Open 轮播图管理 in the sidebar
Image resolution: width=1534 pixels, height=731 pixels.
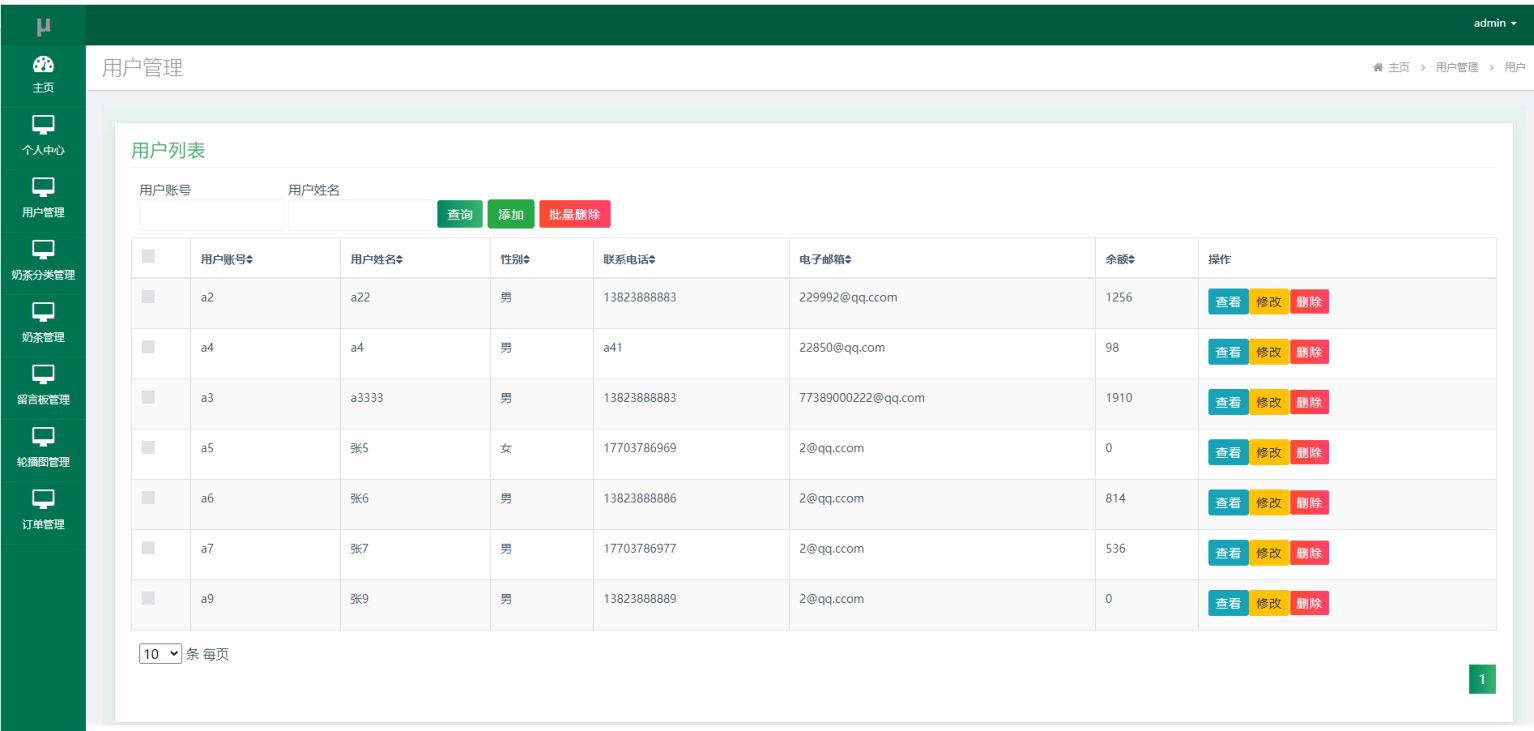pyautogui.click(x=43, y=449)
